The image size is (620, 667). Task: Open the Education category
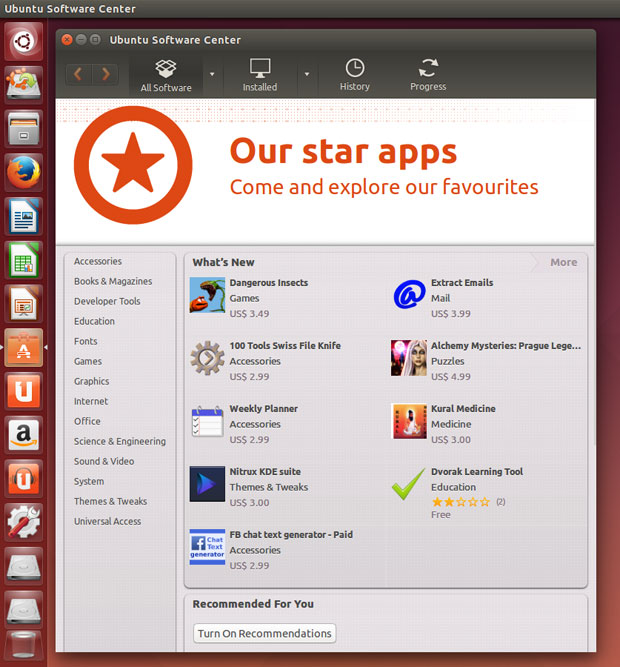point(94,321)
